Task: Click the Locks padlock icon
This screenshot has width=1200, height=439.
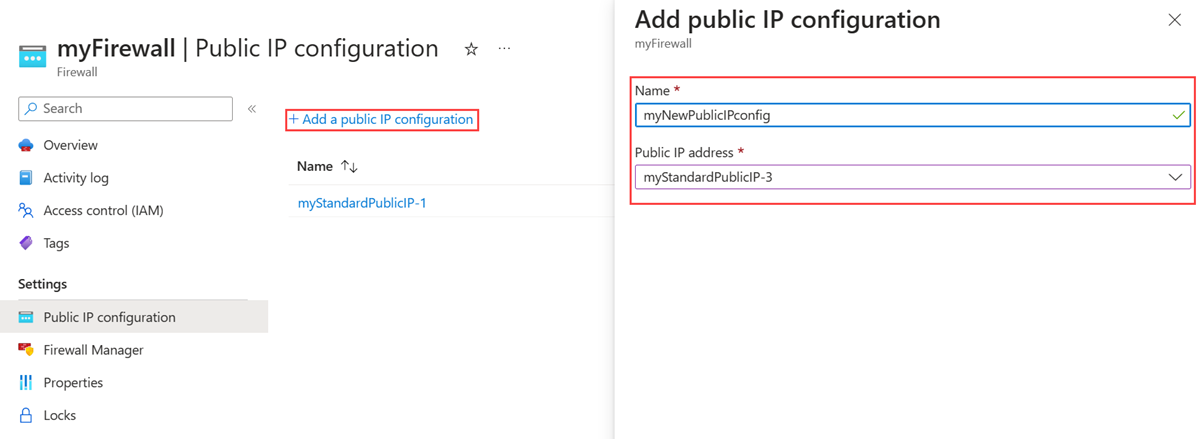Action: pos(26,415)
